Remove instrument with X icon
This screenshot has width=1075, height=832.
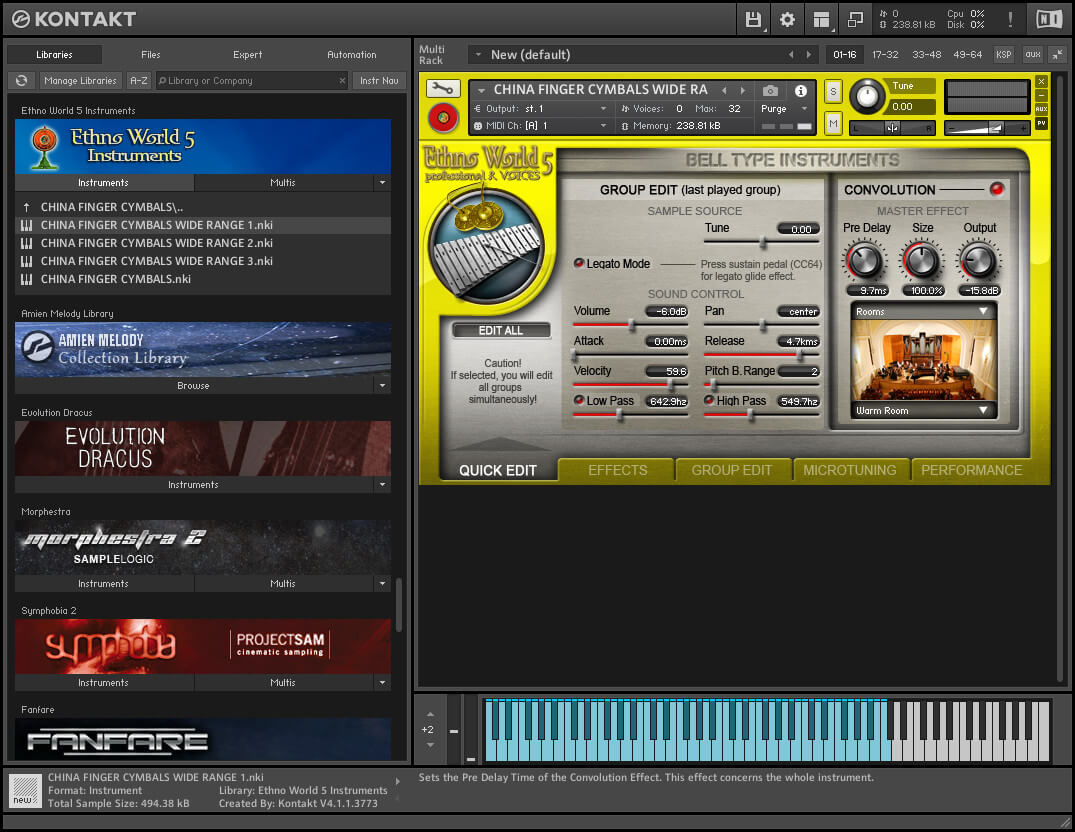[1041, 81]
